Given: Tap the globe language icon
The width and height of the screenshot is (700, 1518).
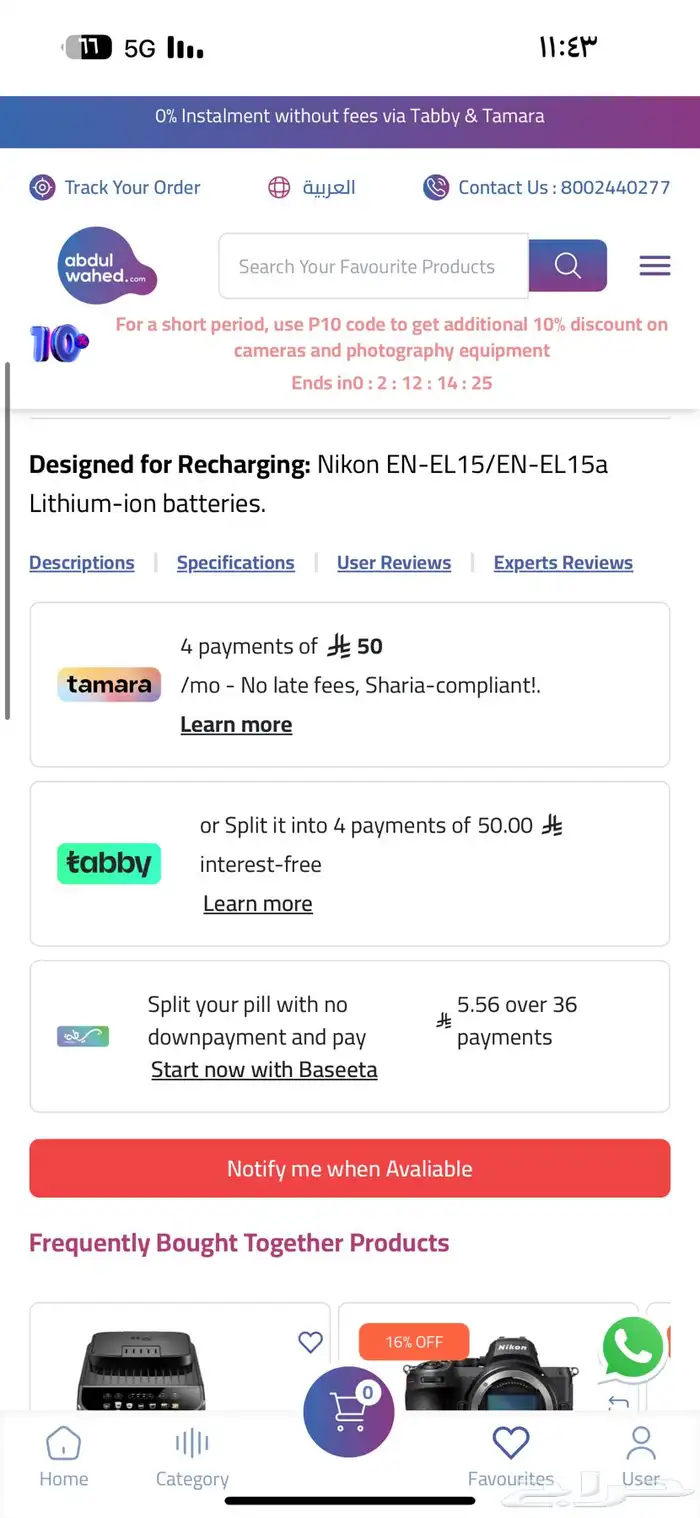Looking at the screenshot, I should pyautogui.click(x=279, y=188).
